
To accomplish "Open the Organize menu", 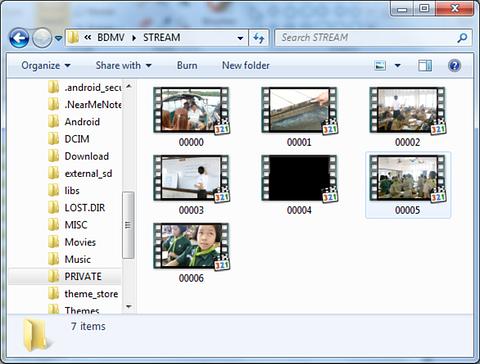I will pyautogui.click(x=46, y=65).
